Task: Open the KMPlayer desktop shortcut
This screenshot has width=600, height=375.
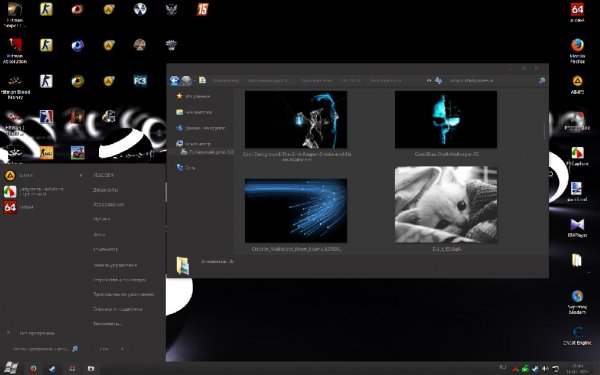Action: tap(577, 228)
